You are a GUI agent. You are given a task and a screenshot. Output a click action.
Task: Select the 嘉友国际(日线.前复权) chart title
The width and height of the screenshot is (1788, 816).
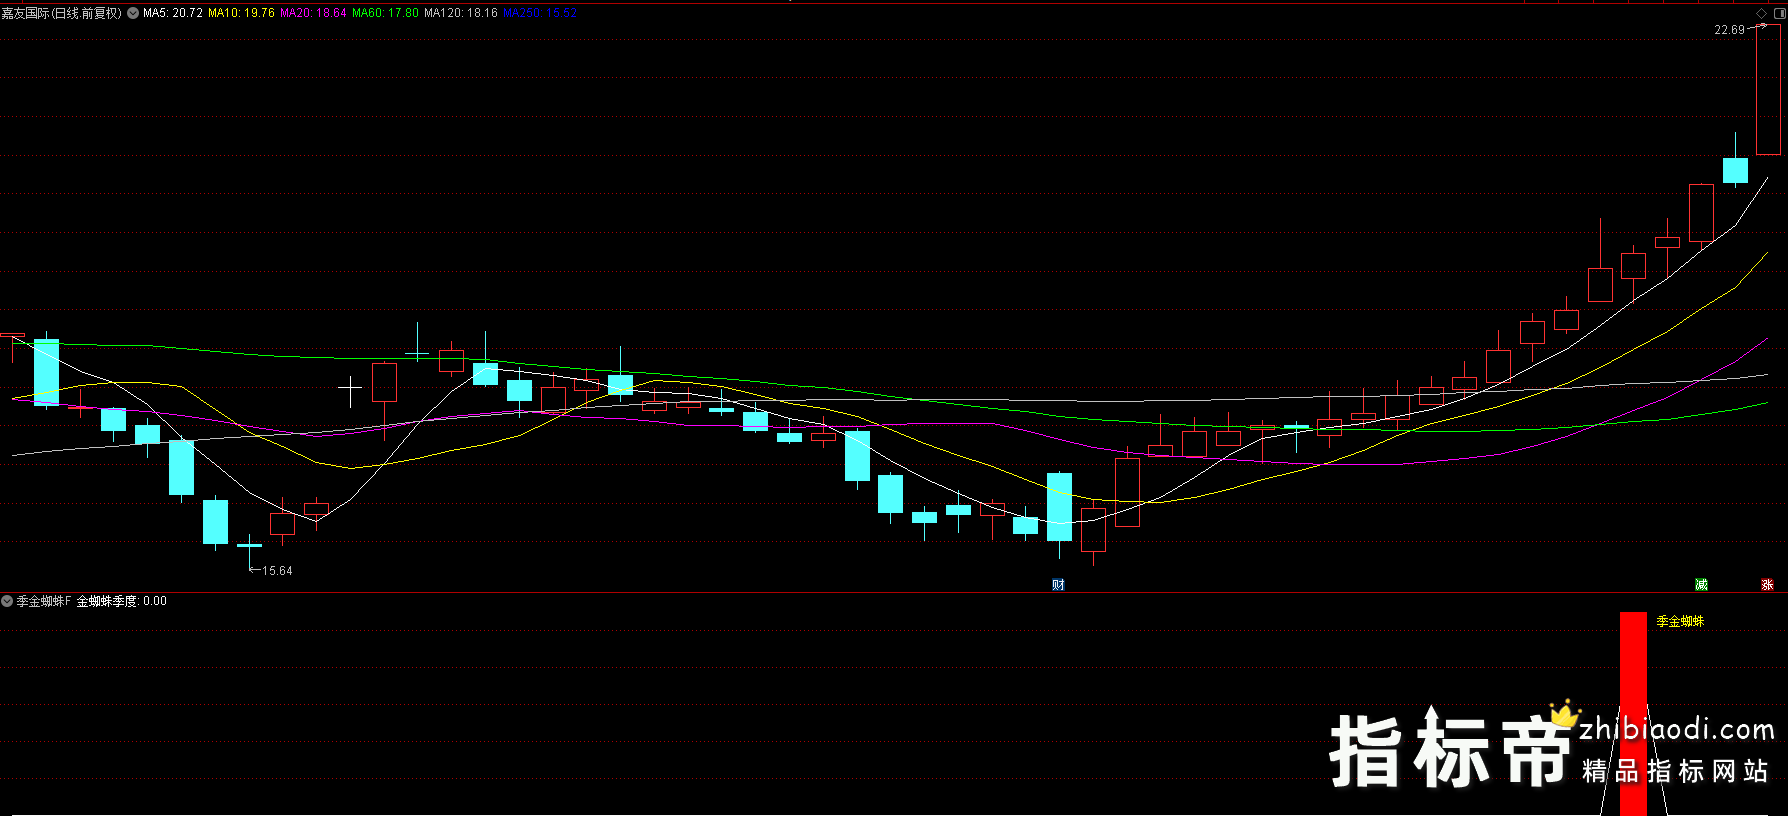(x=62, y=13)
